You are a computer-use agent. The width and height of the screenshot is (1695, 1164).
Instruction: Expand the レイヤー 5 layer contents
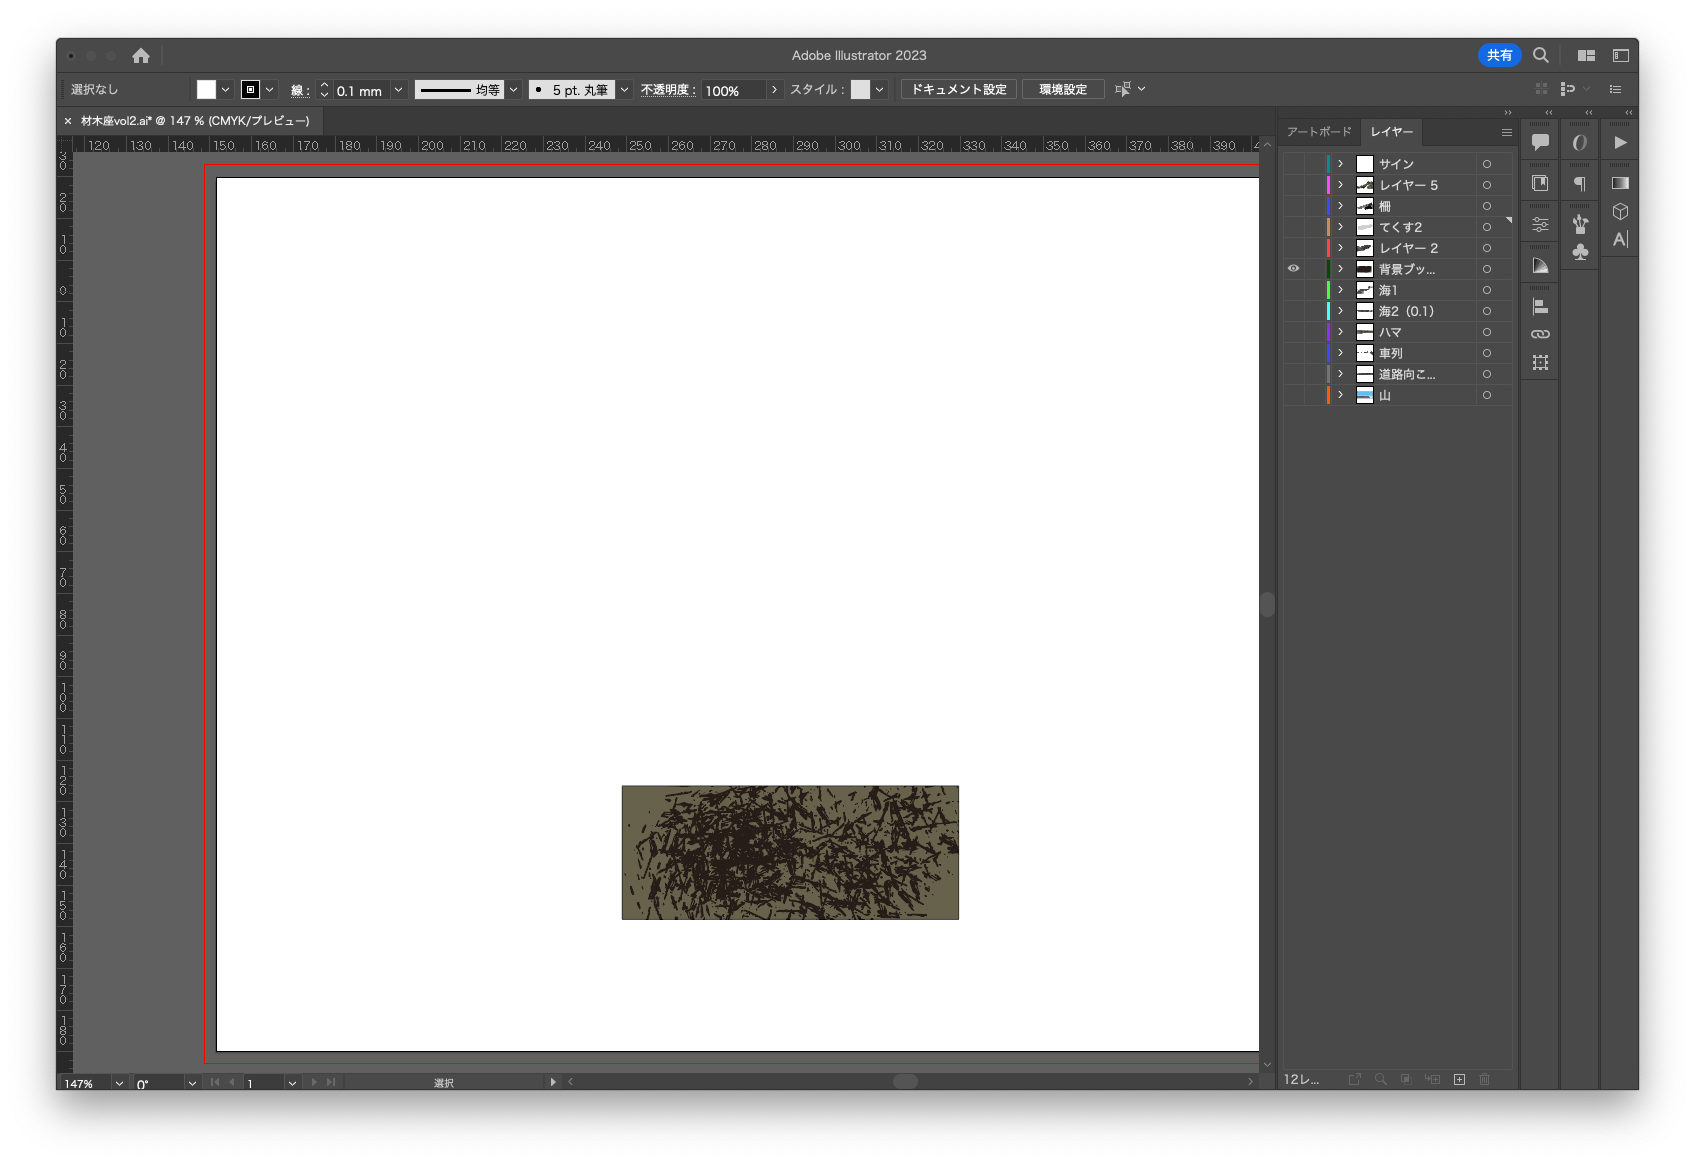[x=1340, y=185]
